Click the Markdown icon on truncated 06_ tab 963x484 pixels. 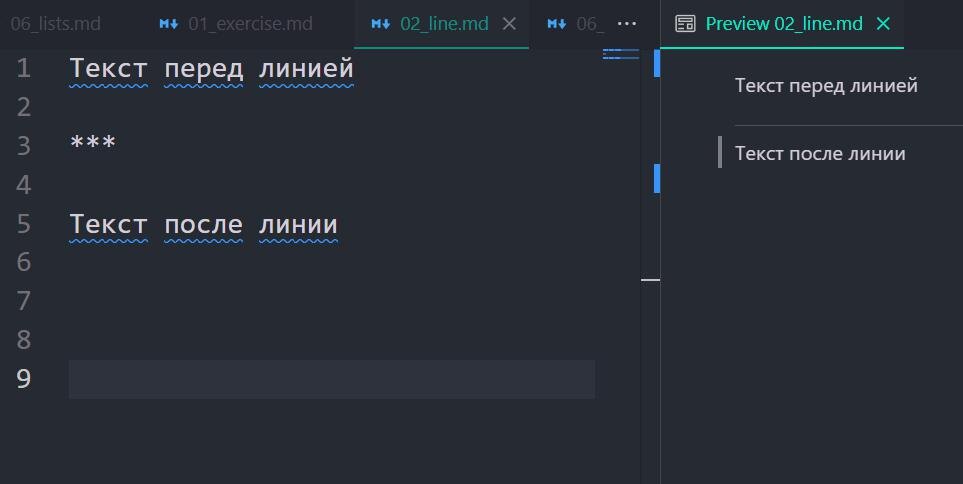click(557, 24)
